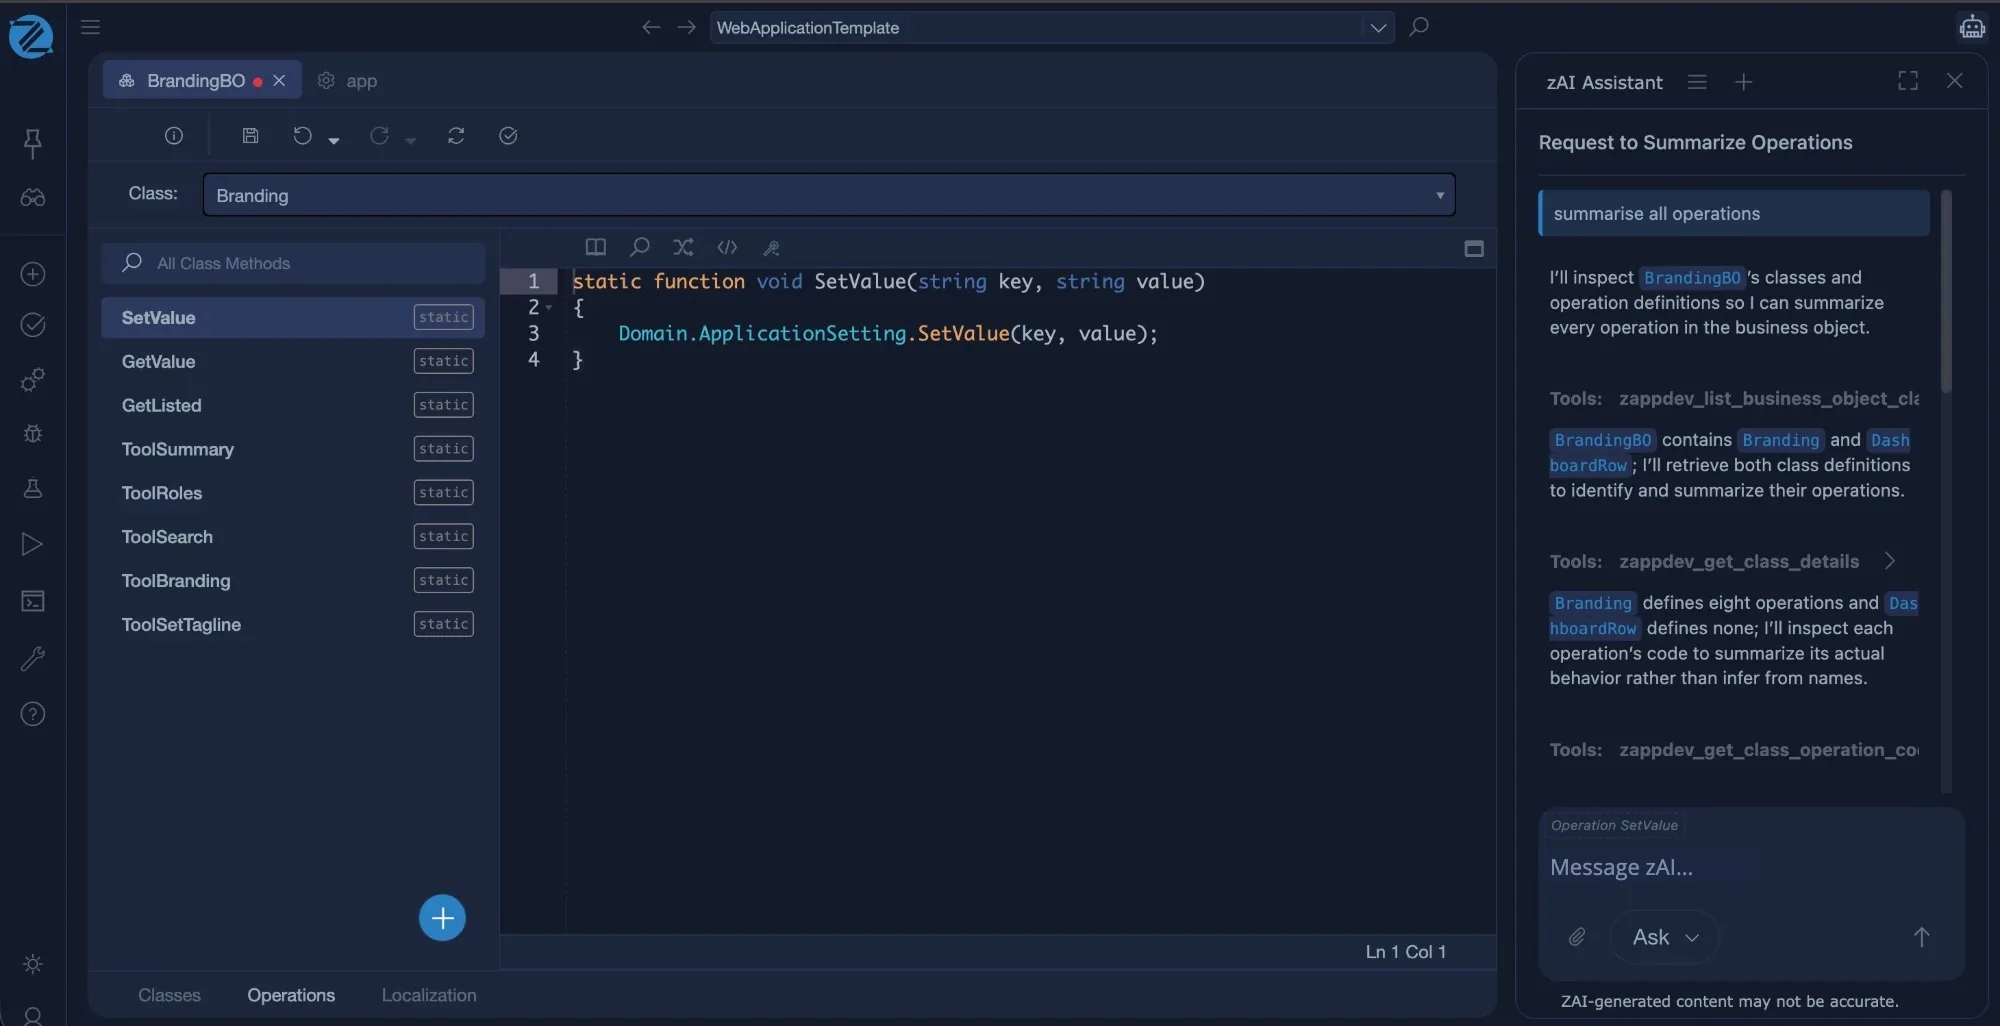This screenshot has width=2000, height=1026.
Task: Open the hamburger menu in top bar
Action: [x=91, y=27]
